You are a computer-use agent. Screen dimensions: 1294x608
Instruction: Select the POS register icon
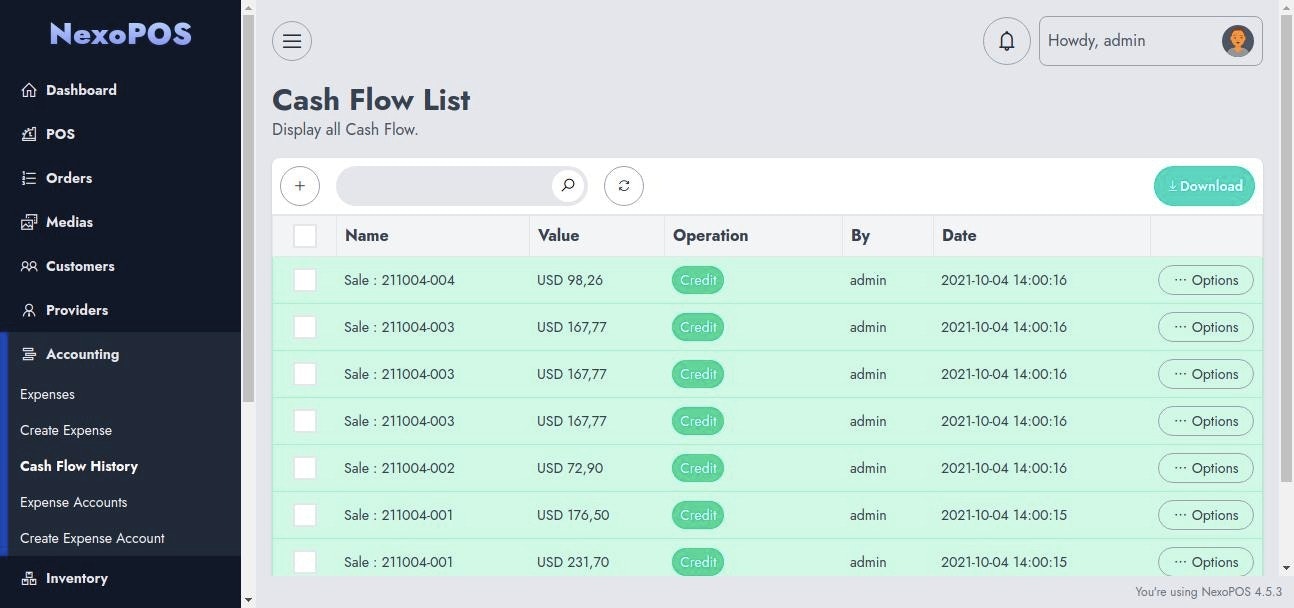[30, 134]
